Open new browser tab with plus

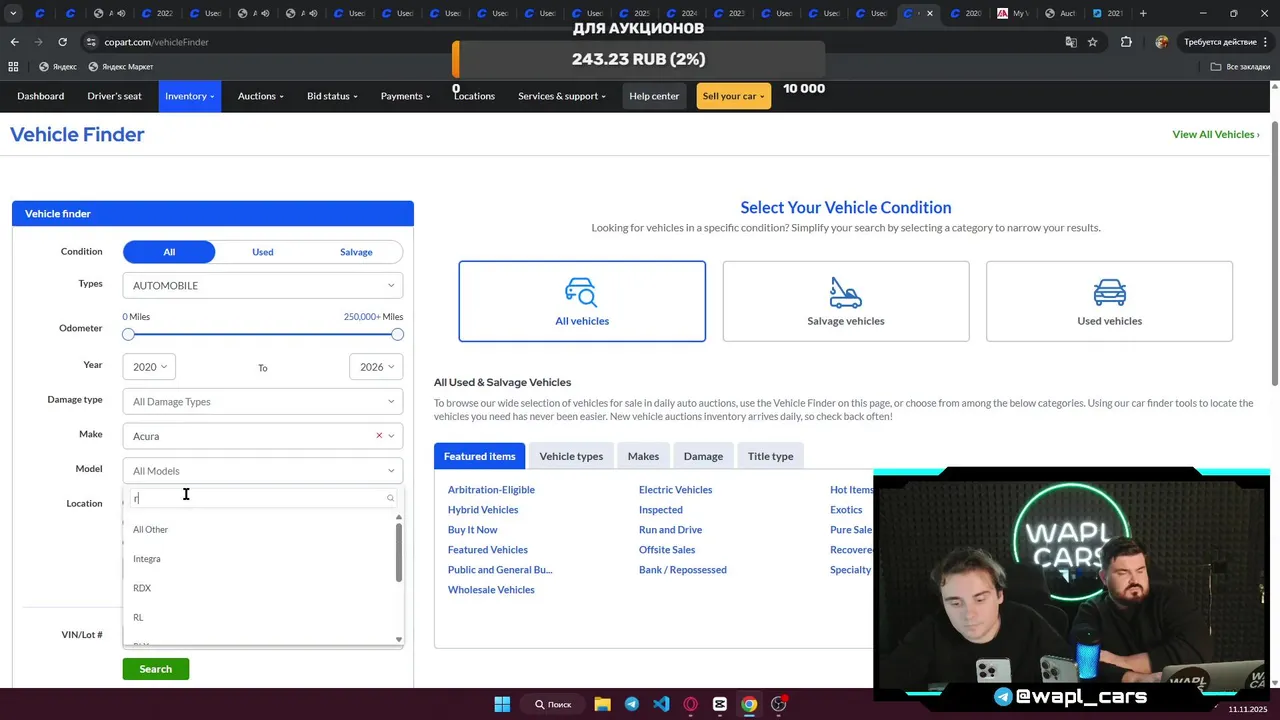point(1143,14)
